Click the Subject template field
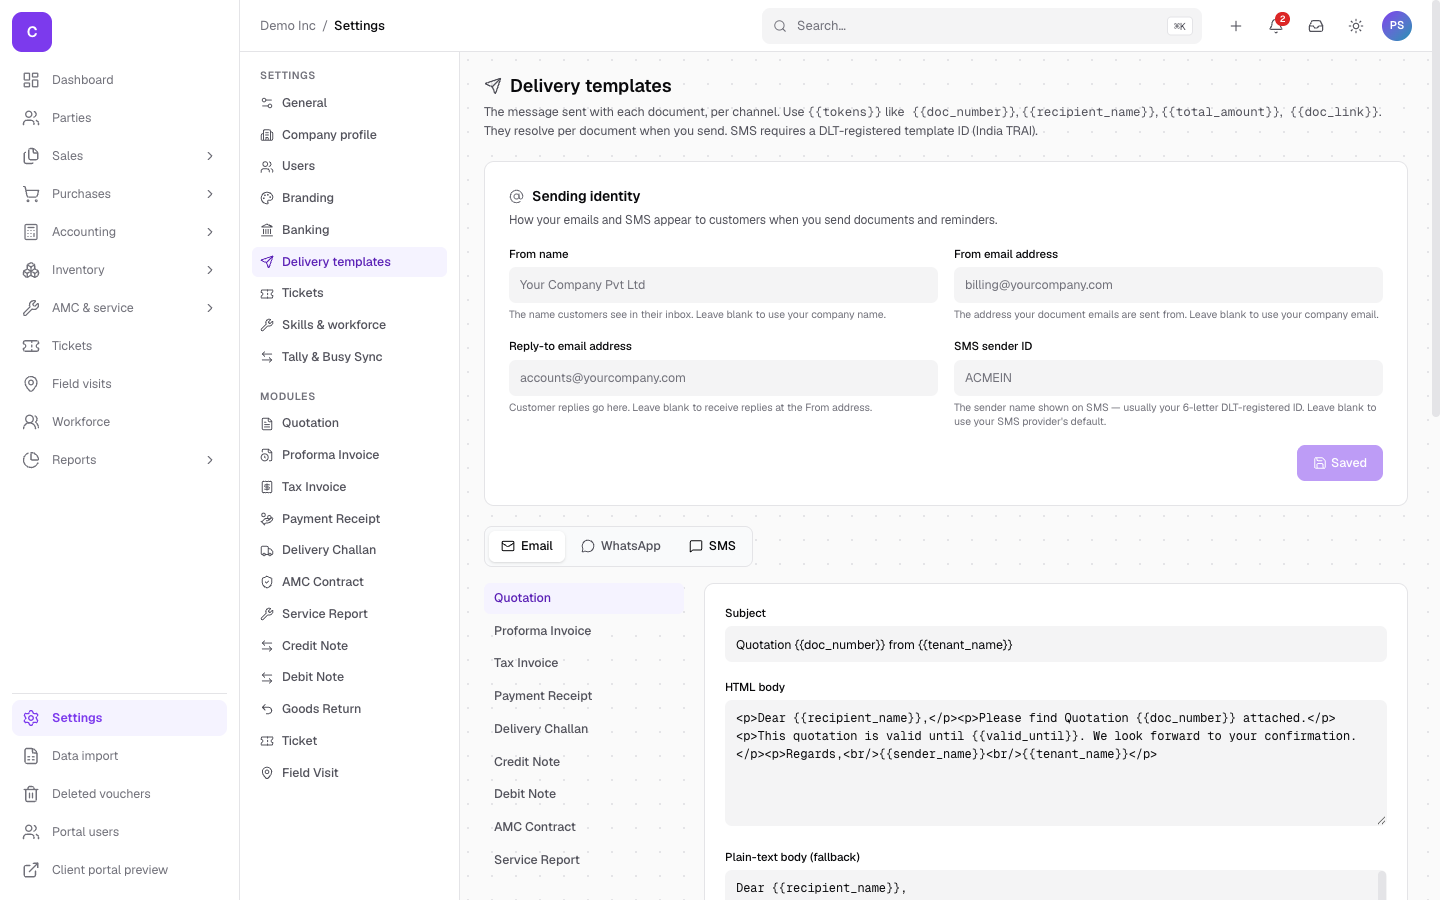This screenshot has height=900, width=1440. pyautogui.click(x=1056, y=645)
